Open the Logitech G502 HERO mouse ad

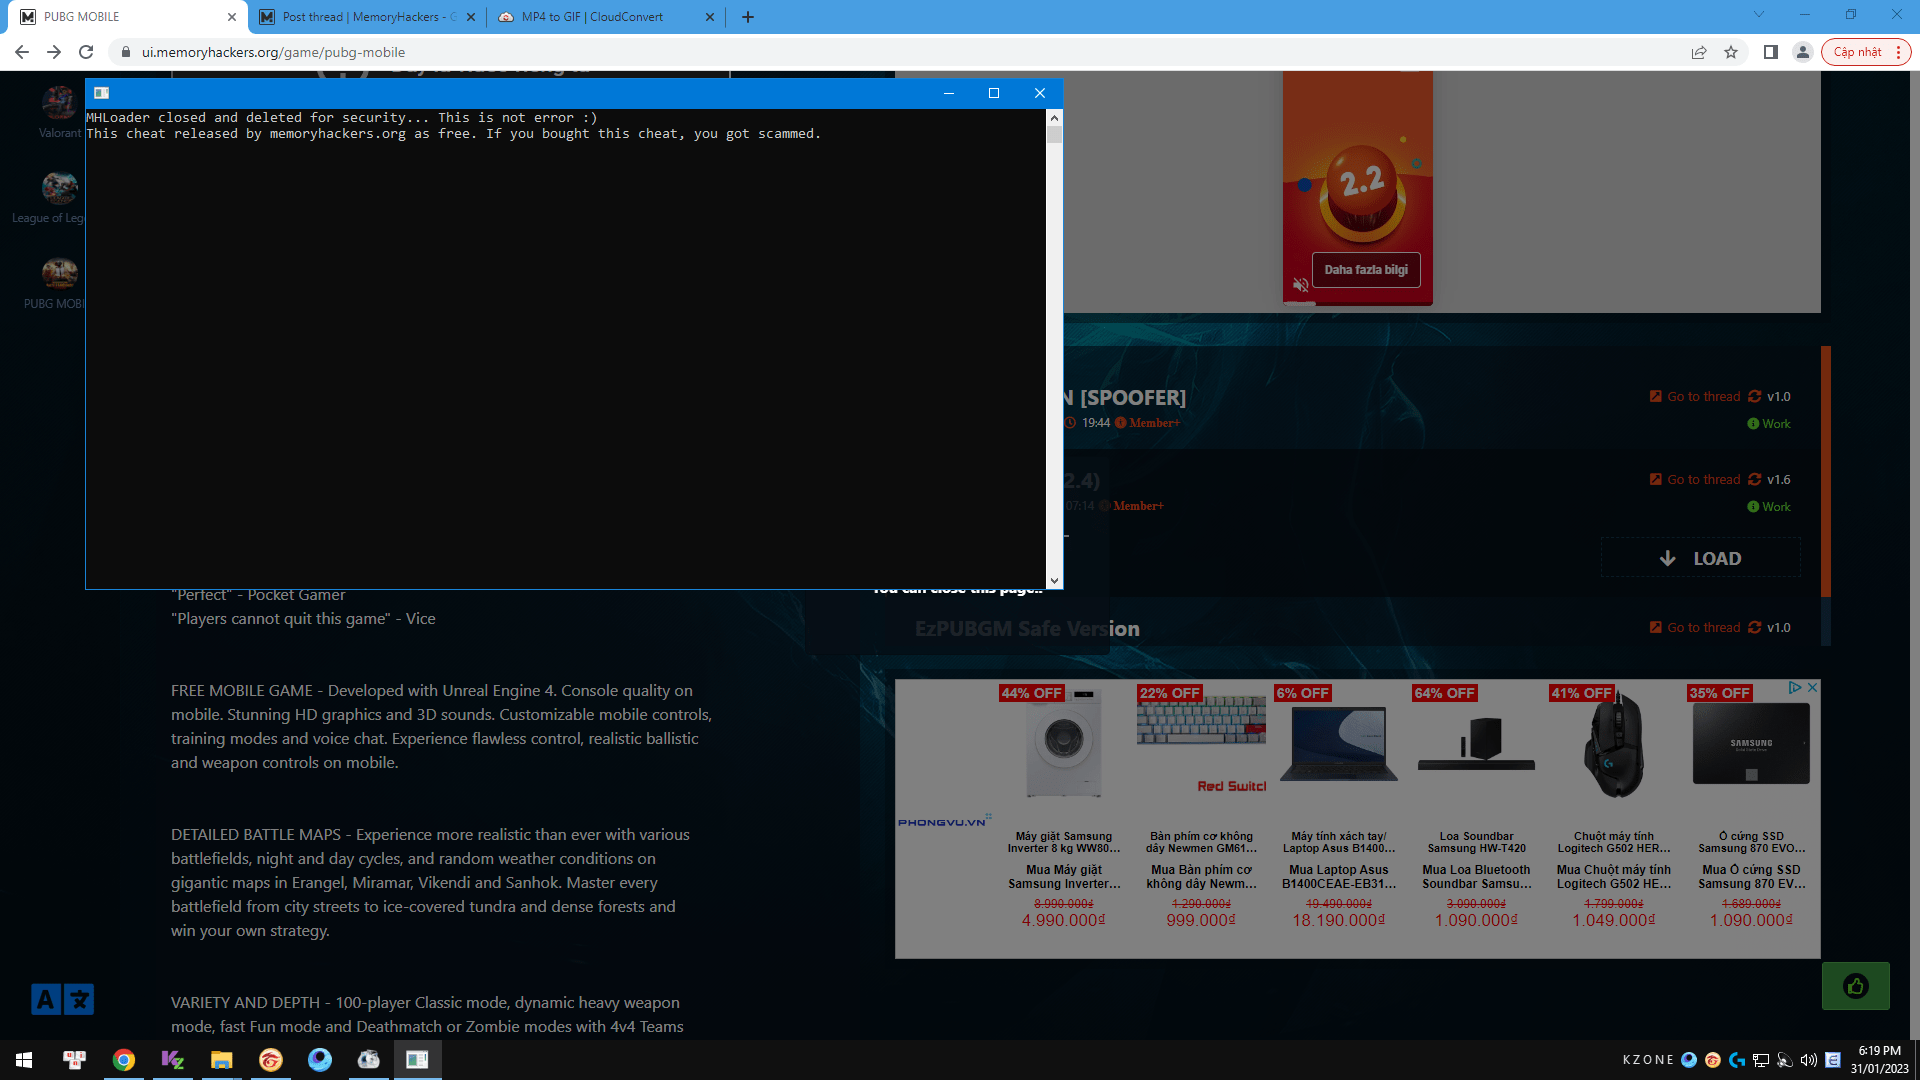tap(1614, 808)
